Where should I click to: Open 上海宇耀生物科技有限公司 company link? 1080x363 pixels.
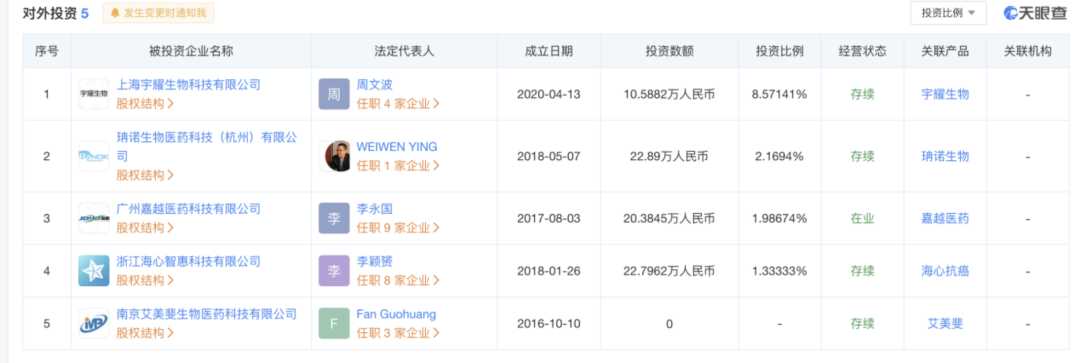click(189, 85)
